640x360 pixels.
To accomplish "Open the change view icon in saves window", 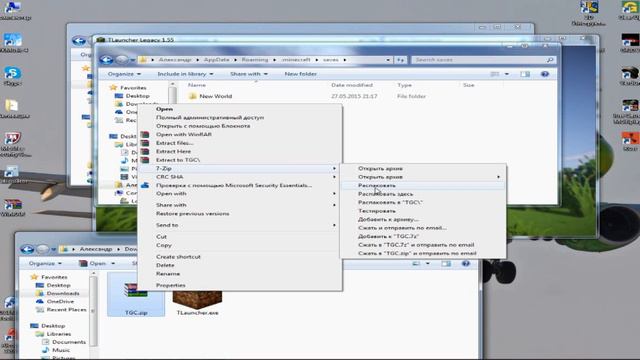I will pos(495,74).
